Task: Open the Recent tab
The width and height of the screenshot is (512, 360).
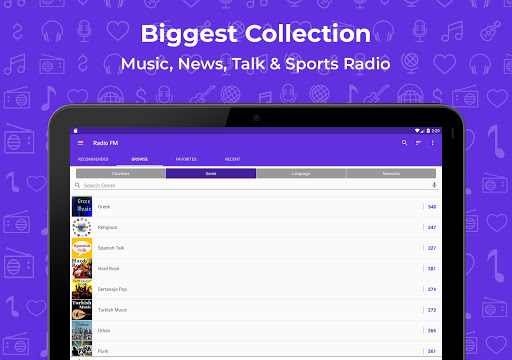Action: coord(232,159)
